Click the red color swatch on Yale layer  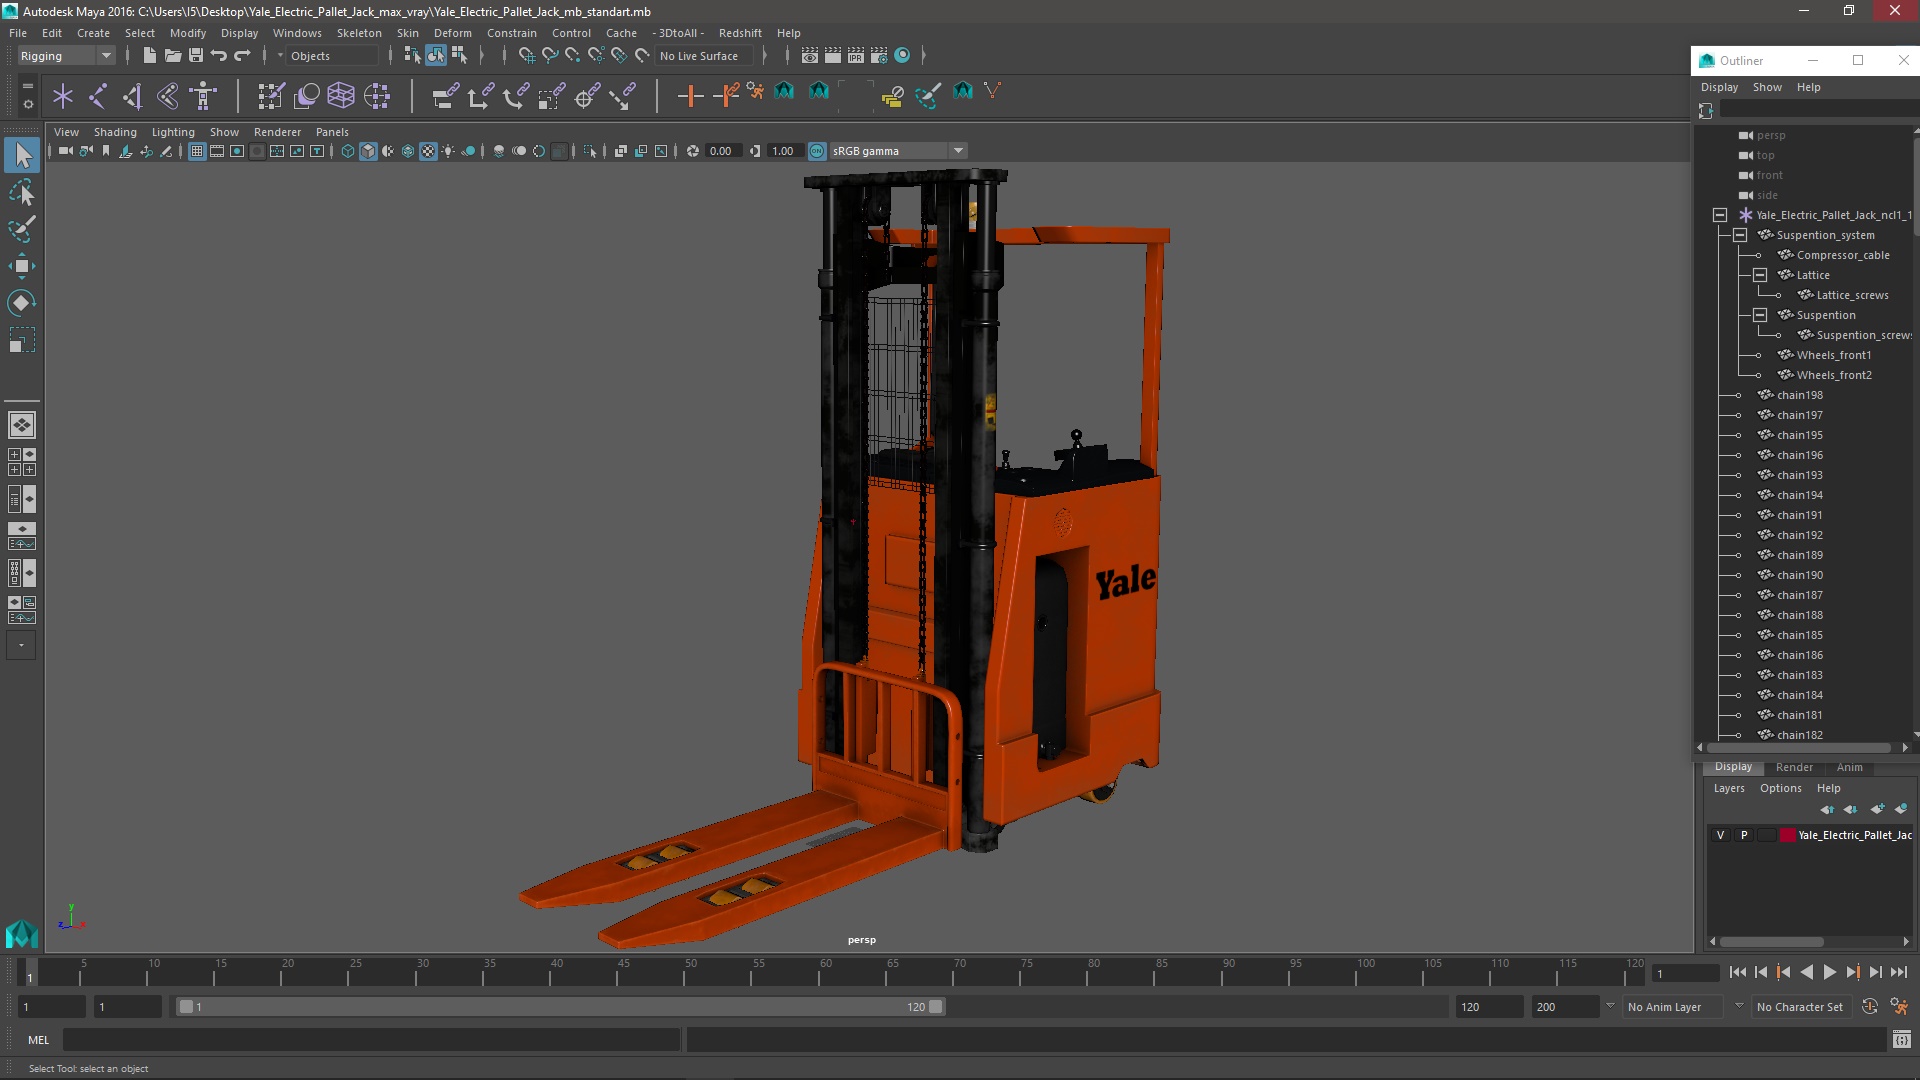click(x=1787, y=835)
